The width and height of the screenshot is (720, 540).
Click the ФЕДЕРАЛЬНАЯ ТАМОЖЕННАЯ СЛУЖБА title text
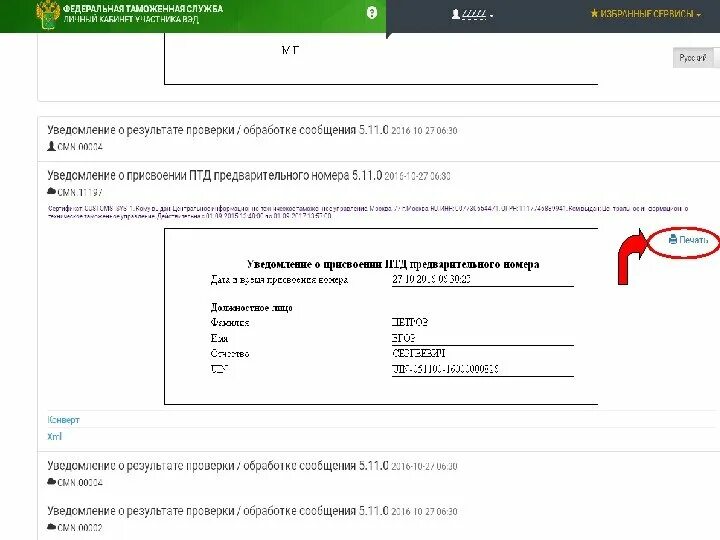click(x=143, y=9)
